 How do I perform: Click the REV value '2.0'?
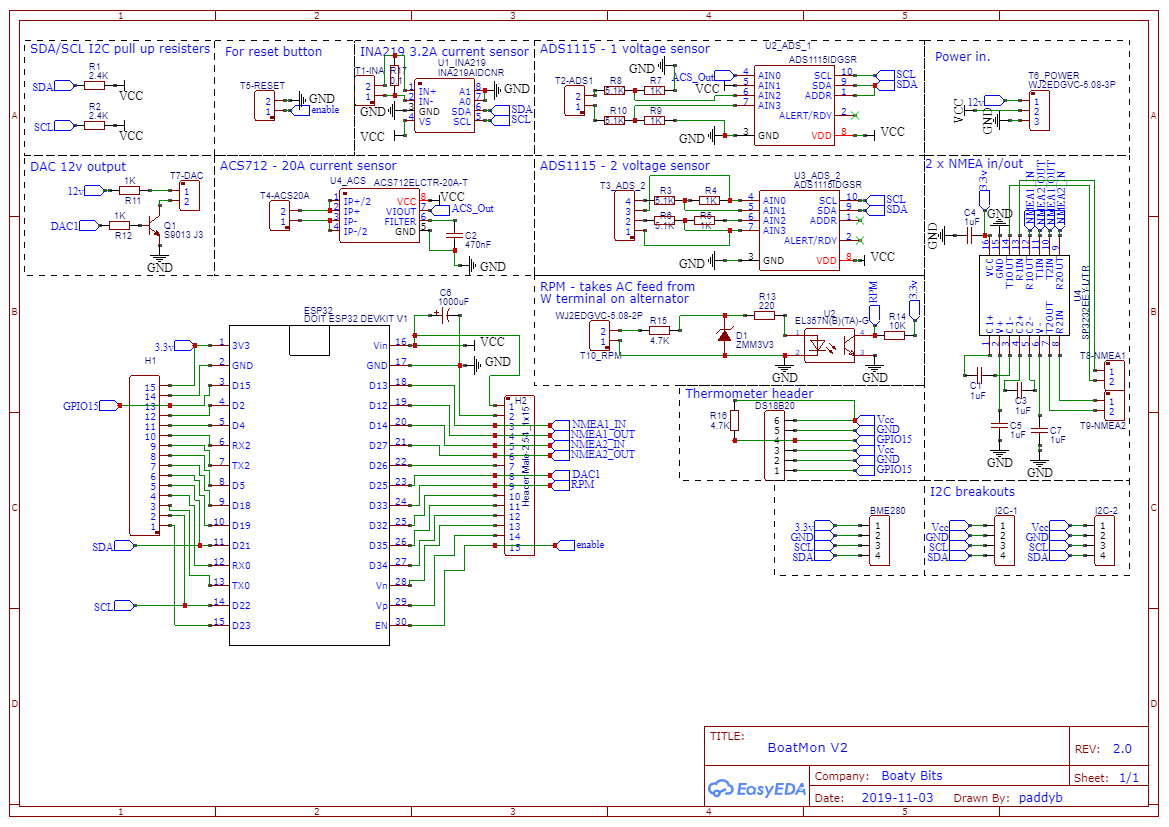[1122, 749]
